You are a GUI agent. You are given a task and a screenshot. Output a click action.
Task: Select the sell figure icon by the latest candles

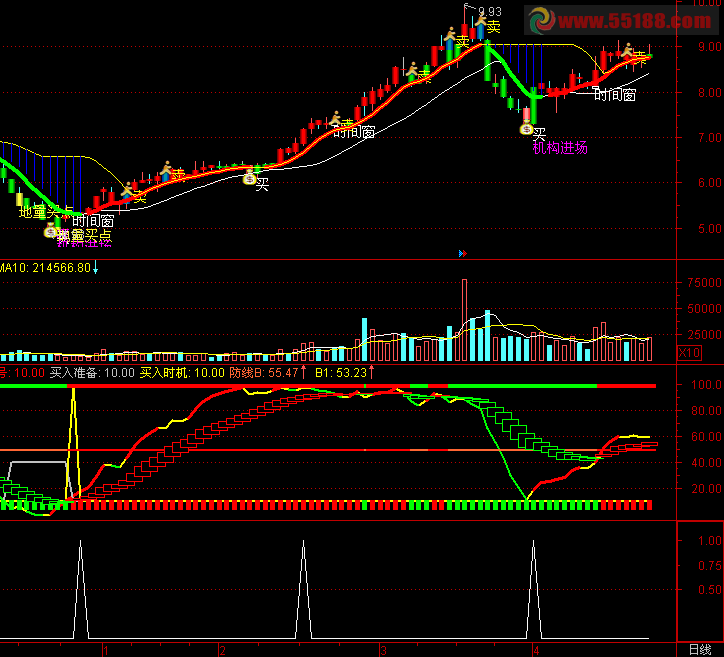coord(627,50)
